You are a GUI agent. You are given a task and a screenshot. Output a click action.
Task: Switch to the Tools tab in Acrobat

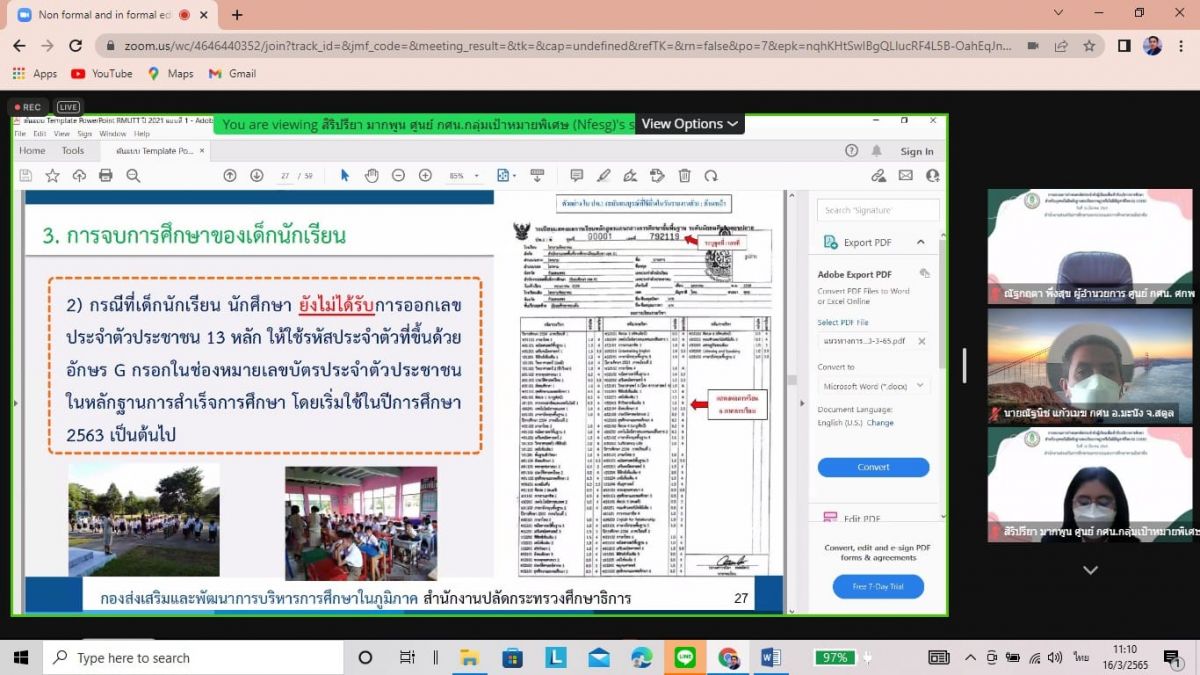(x=73, y=151)
